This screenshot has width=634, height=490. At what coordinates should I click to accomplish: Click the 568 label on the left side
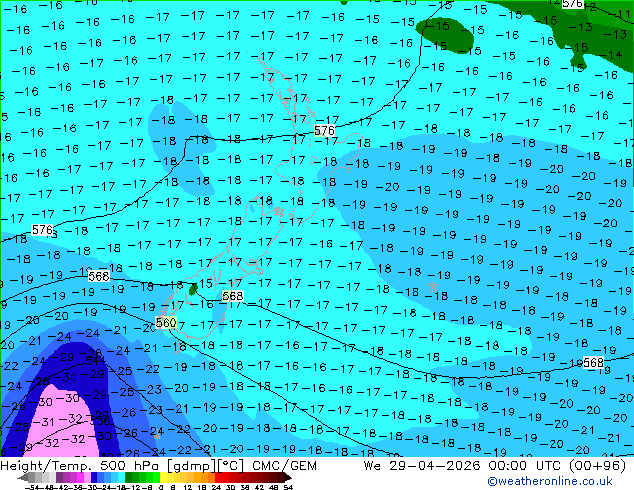[x=99, y=276]
